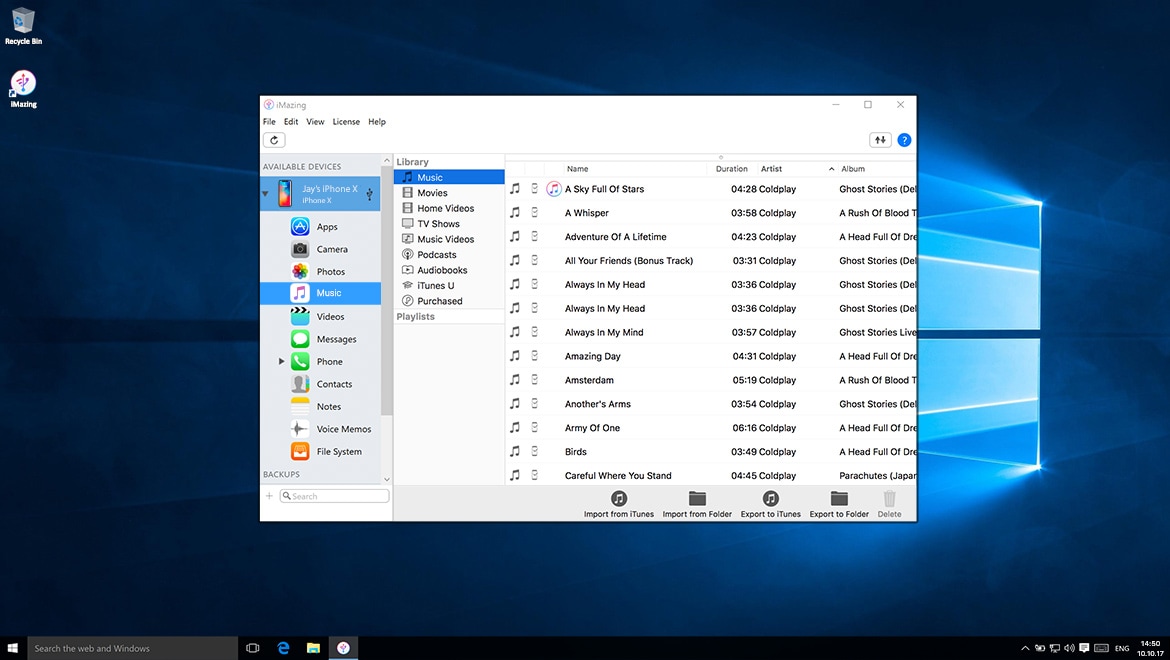Collapse the Available Devices section

click(x=386, y=160)
